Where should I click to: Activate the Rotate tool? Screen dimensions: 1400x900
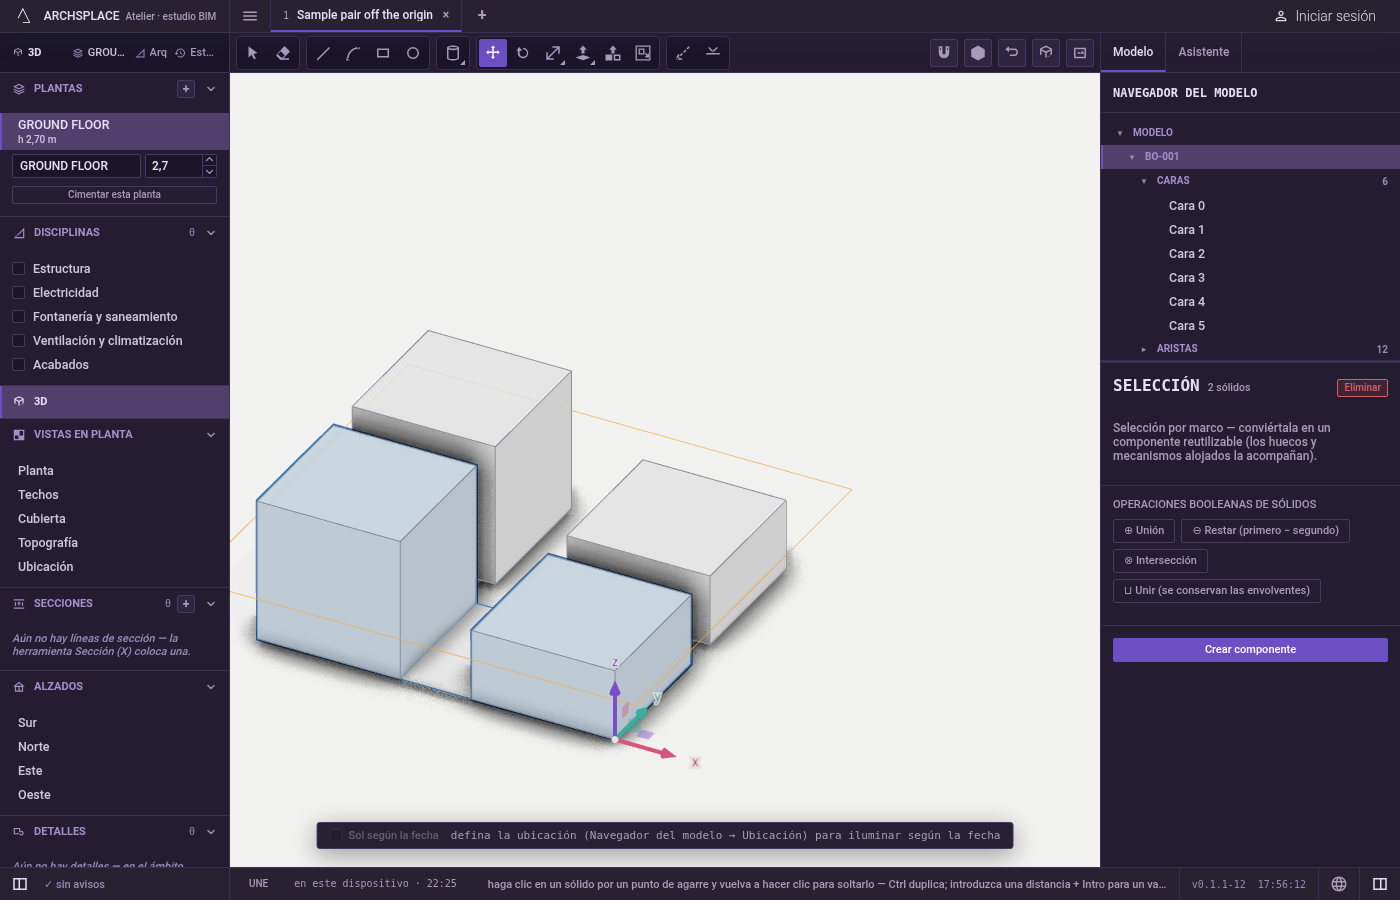[523, 53]
